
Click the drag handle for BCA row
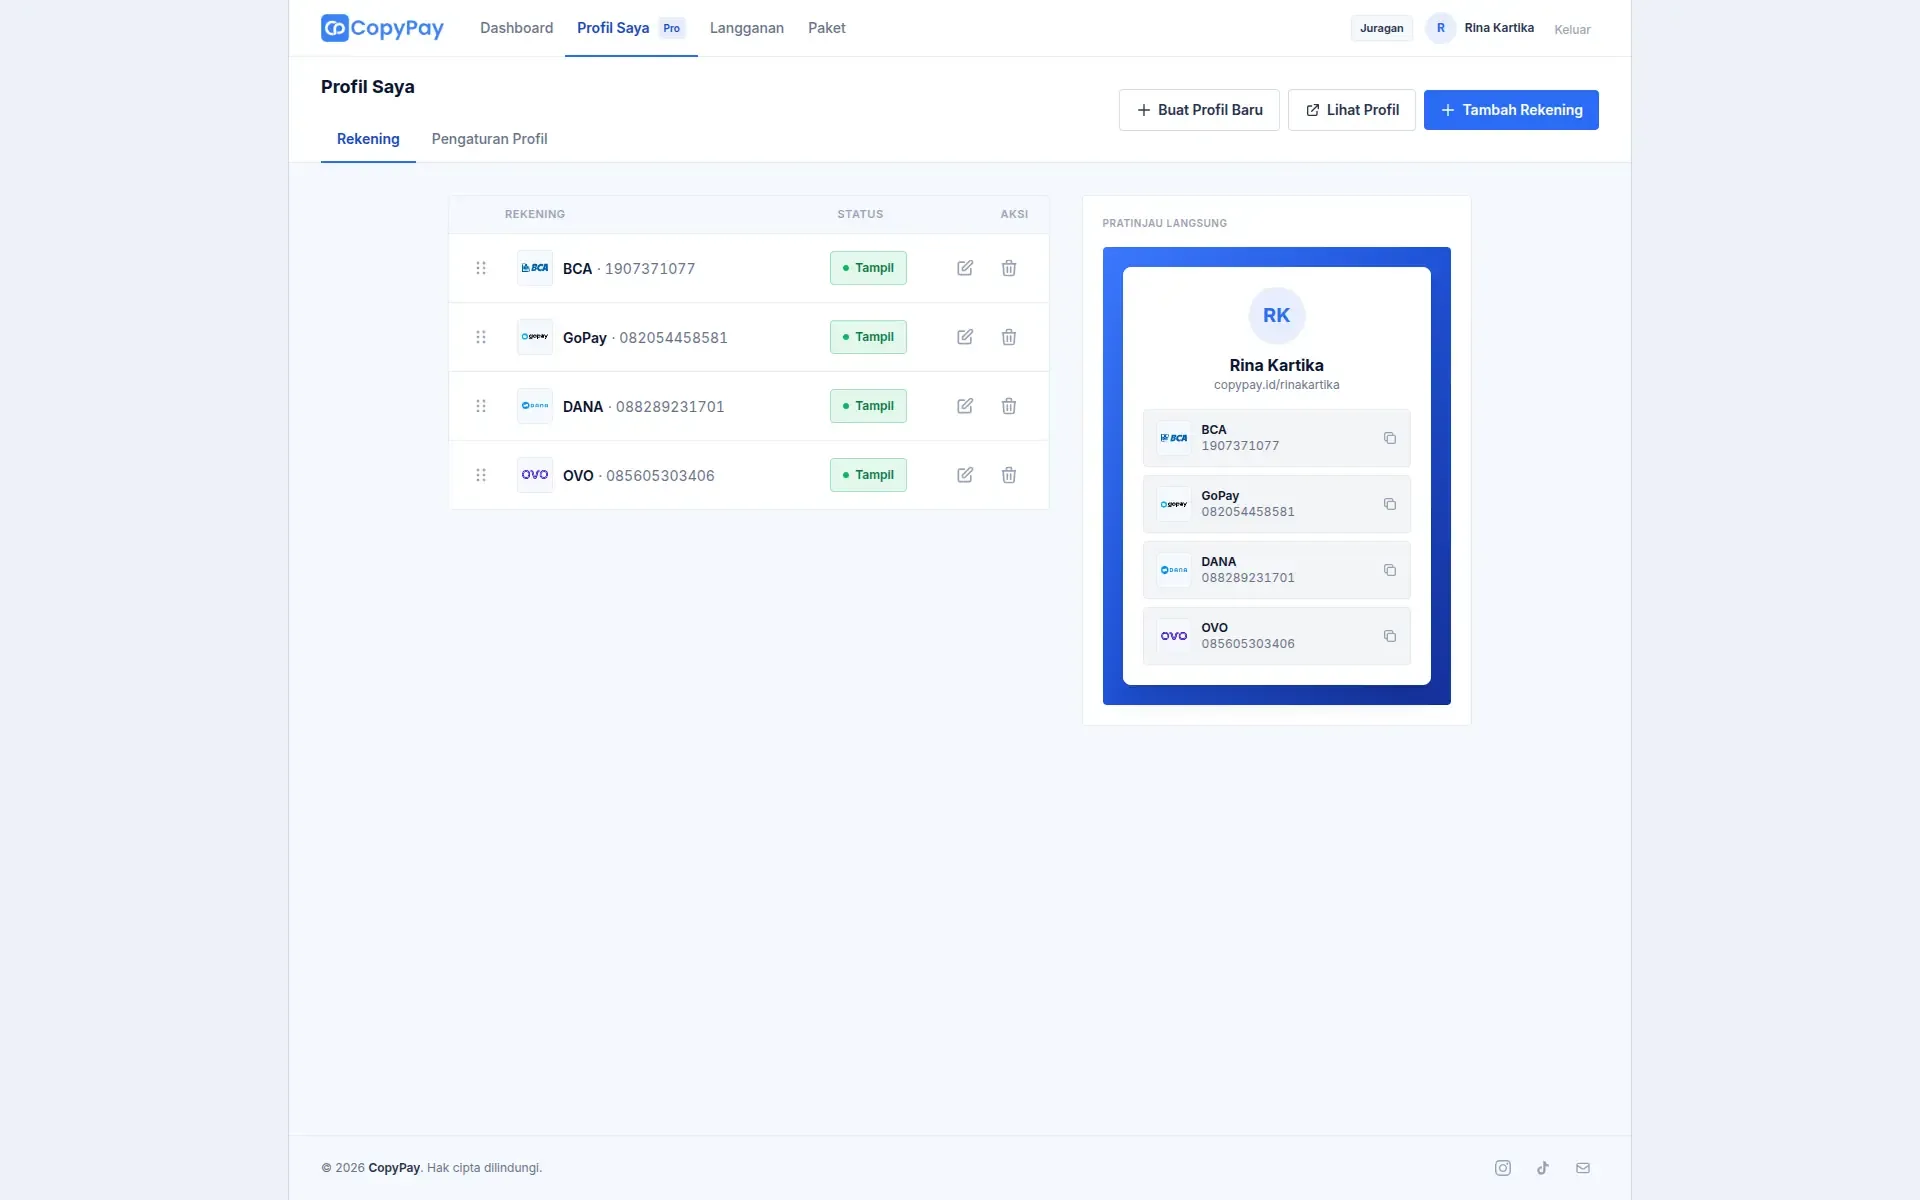coord(481,268)
